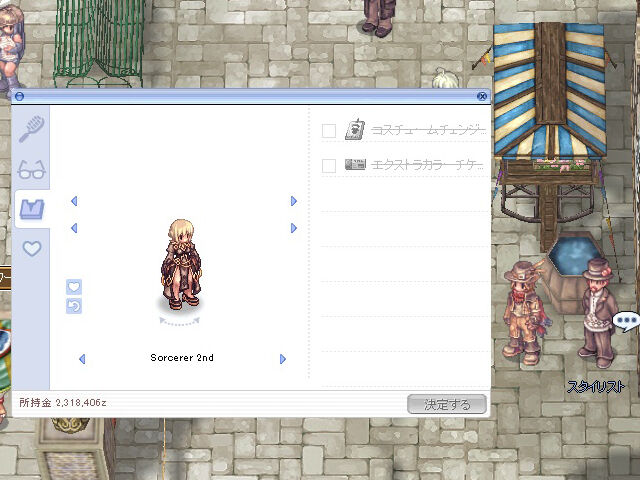Save style with small heart button
Screen dimensions: 640x480
pyautogui.click(x=74, y=287)
